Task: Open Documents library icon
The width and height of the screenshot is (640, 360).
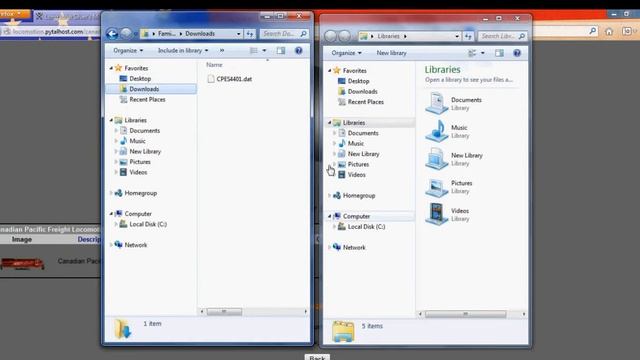Action: click(x=437, y=103)
